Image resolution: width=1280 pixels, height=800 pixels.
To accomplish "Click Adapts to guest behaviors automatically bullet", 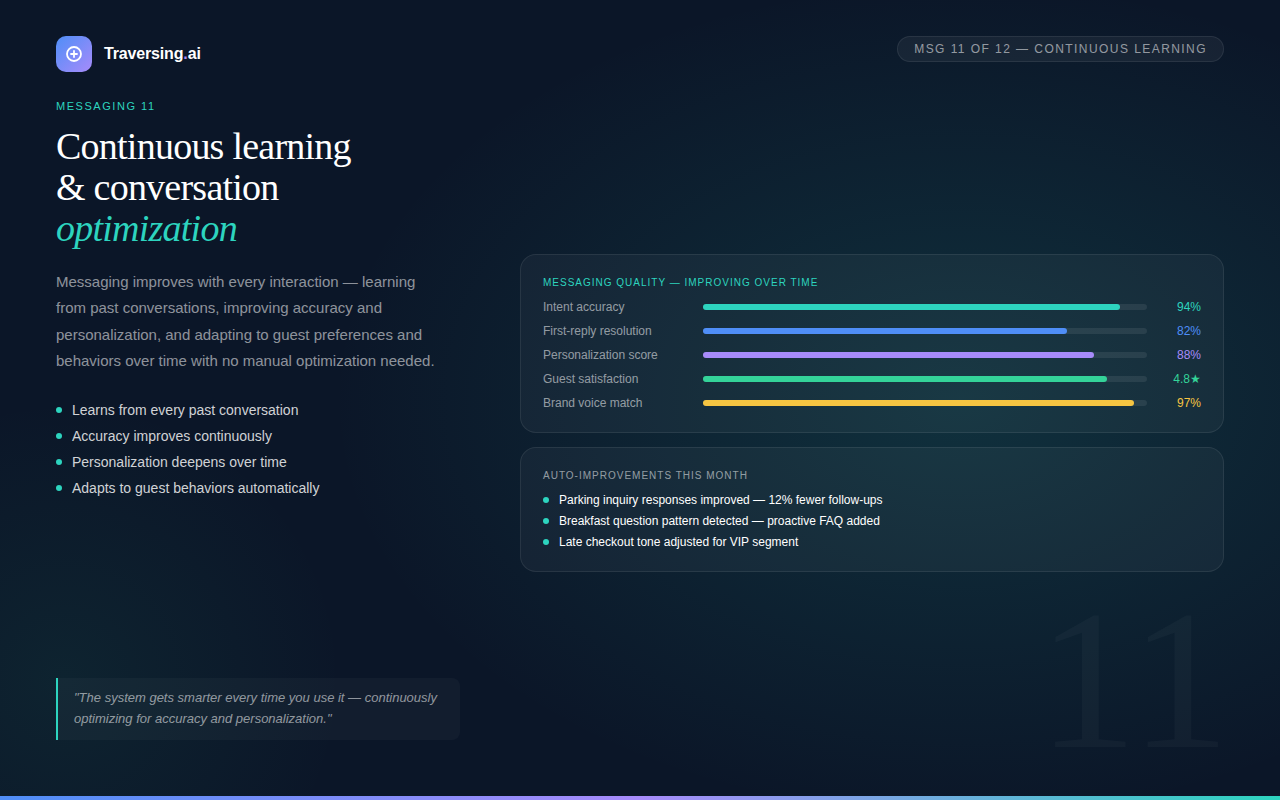I will [195, 488].
